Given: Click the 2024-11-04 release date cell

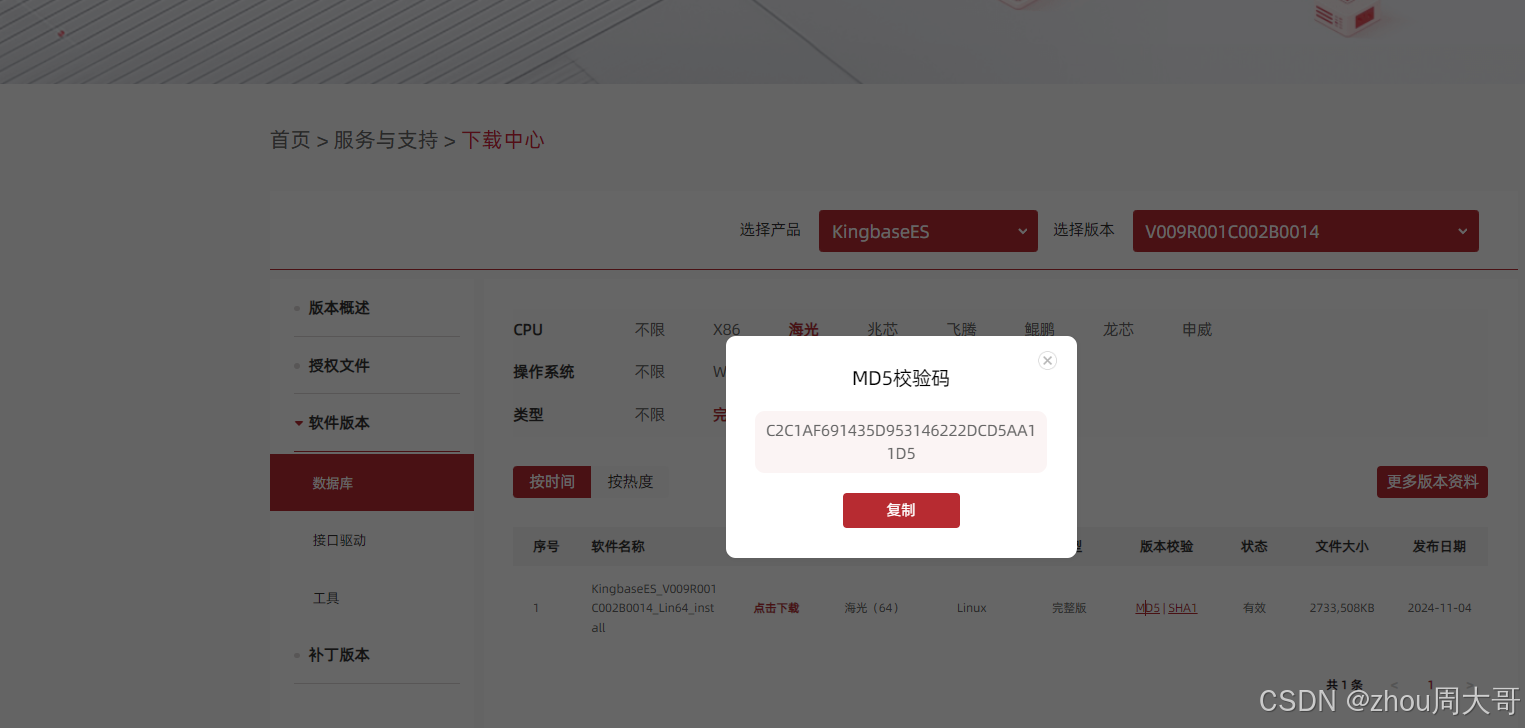Looking at the screenshot, I should [x=1439, y=608].
